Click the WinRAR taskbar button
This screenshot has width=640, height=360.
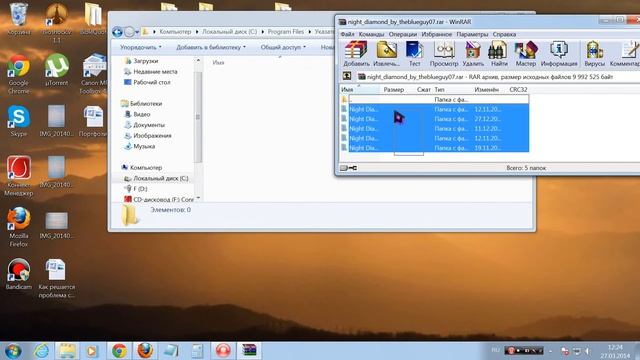[x=249, y=351]
